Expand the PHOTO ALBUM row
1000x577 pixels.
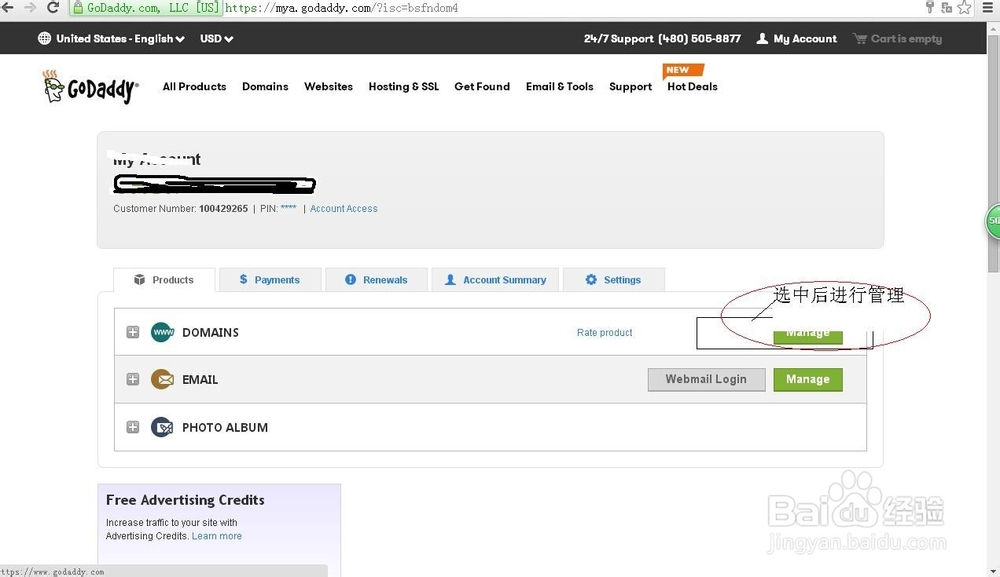coord(133,427)
